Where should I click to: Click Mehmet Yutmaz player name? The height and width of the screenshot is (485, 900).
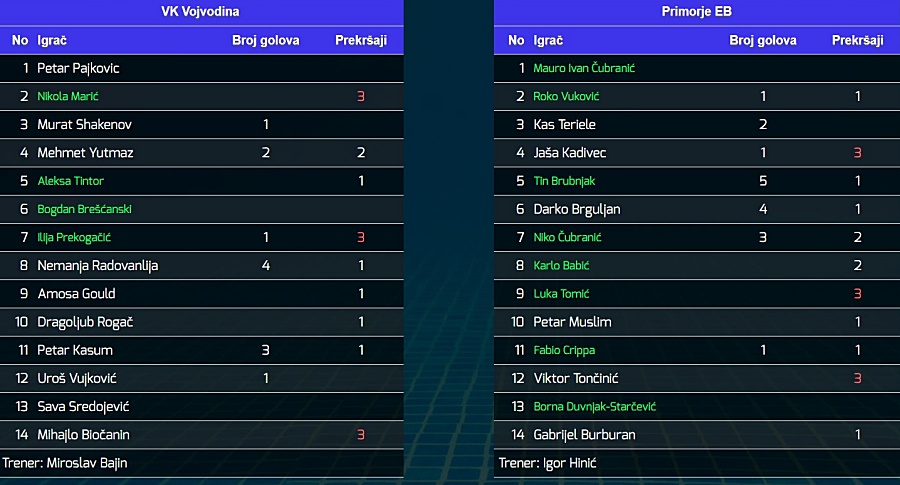coord(85,153)
